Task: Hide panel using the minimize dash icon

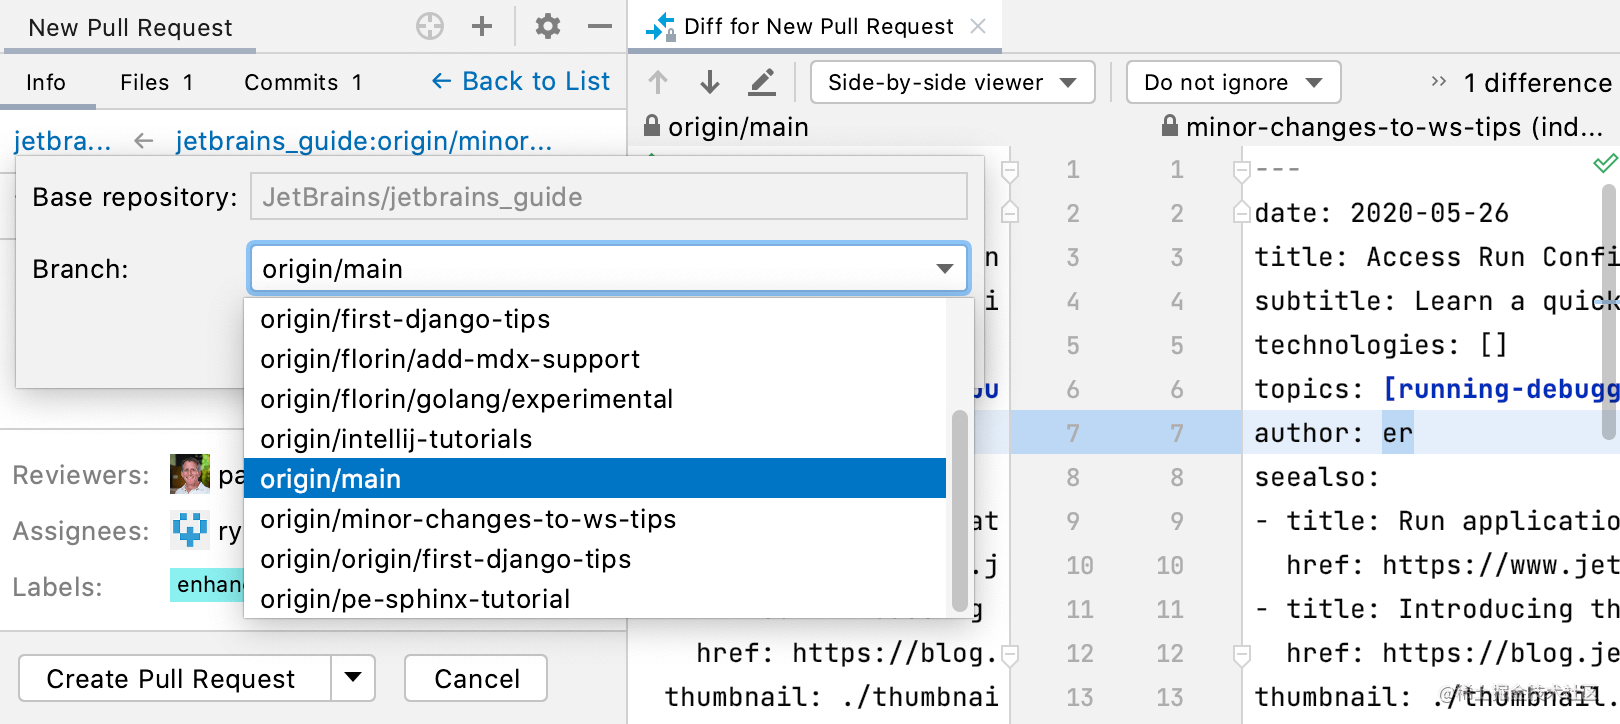Action: tap(600, 26)
